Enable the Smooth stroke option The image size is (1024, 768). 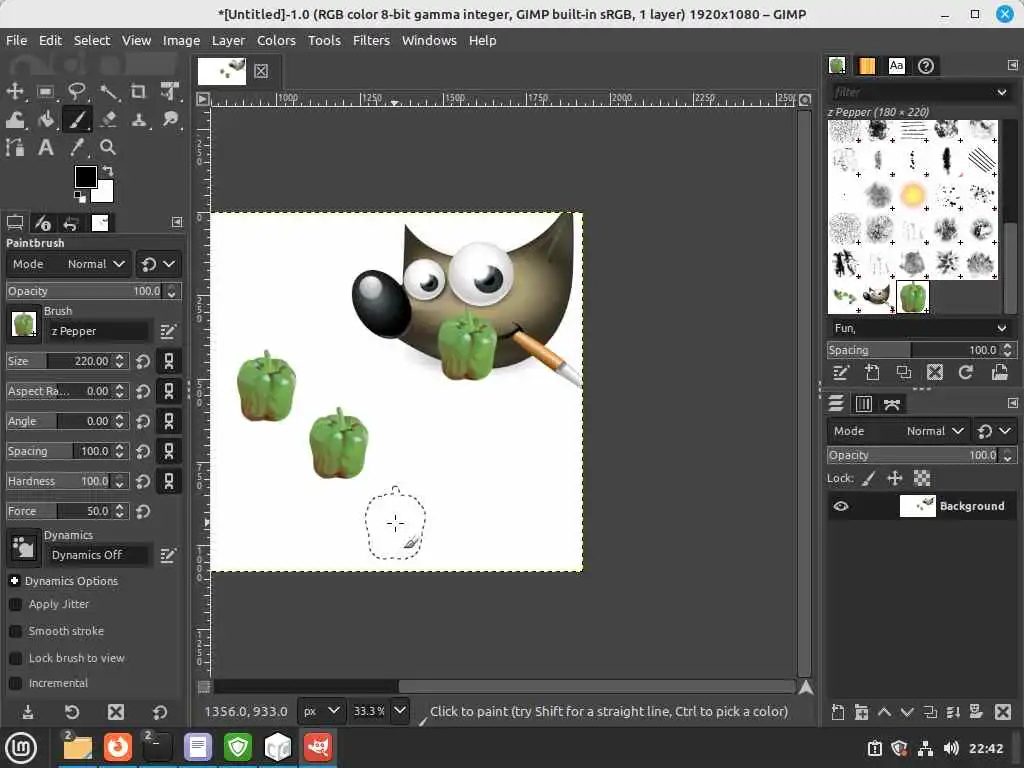pyautogui.click(x=16, y=632)
